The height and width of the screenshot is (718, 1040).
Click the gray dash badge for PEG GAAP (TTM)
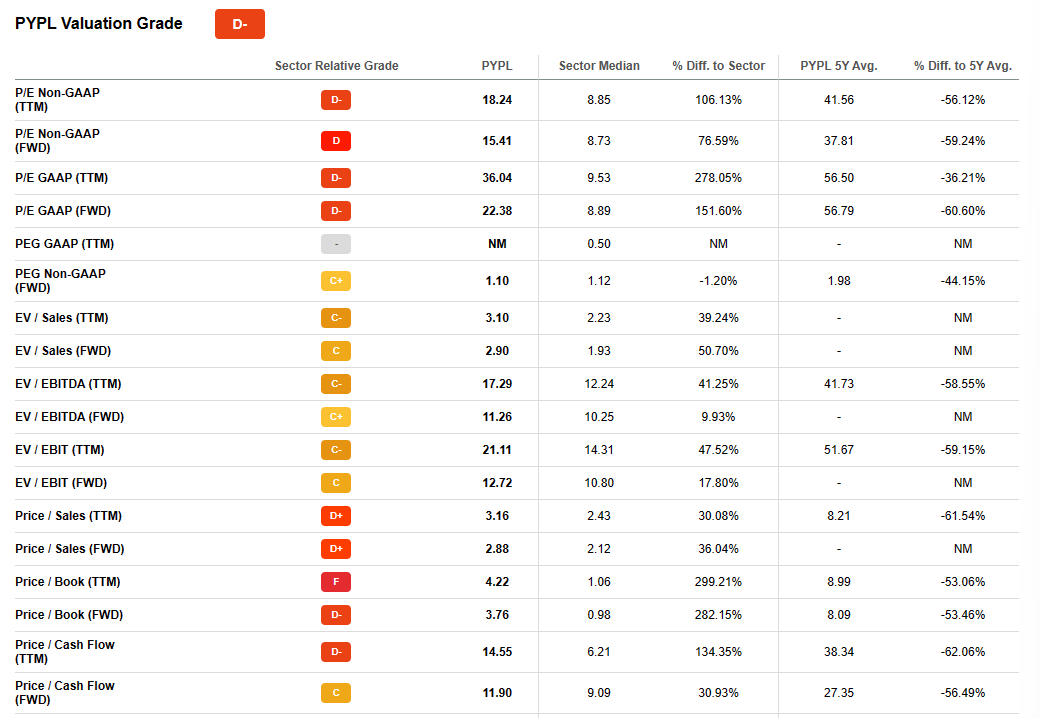(336, 244)
